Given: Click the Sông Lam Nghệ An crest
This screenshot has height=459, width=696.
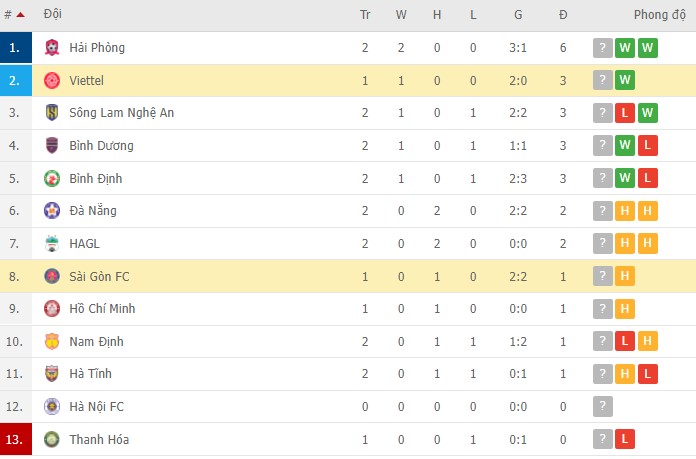Looking at the screenshot, I should 52,113.
